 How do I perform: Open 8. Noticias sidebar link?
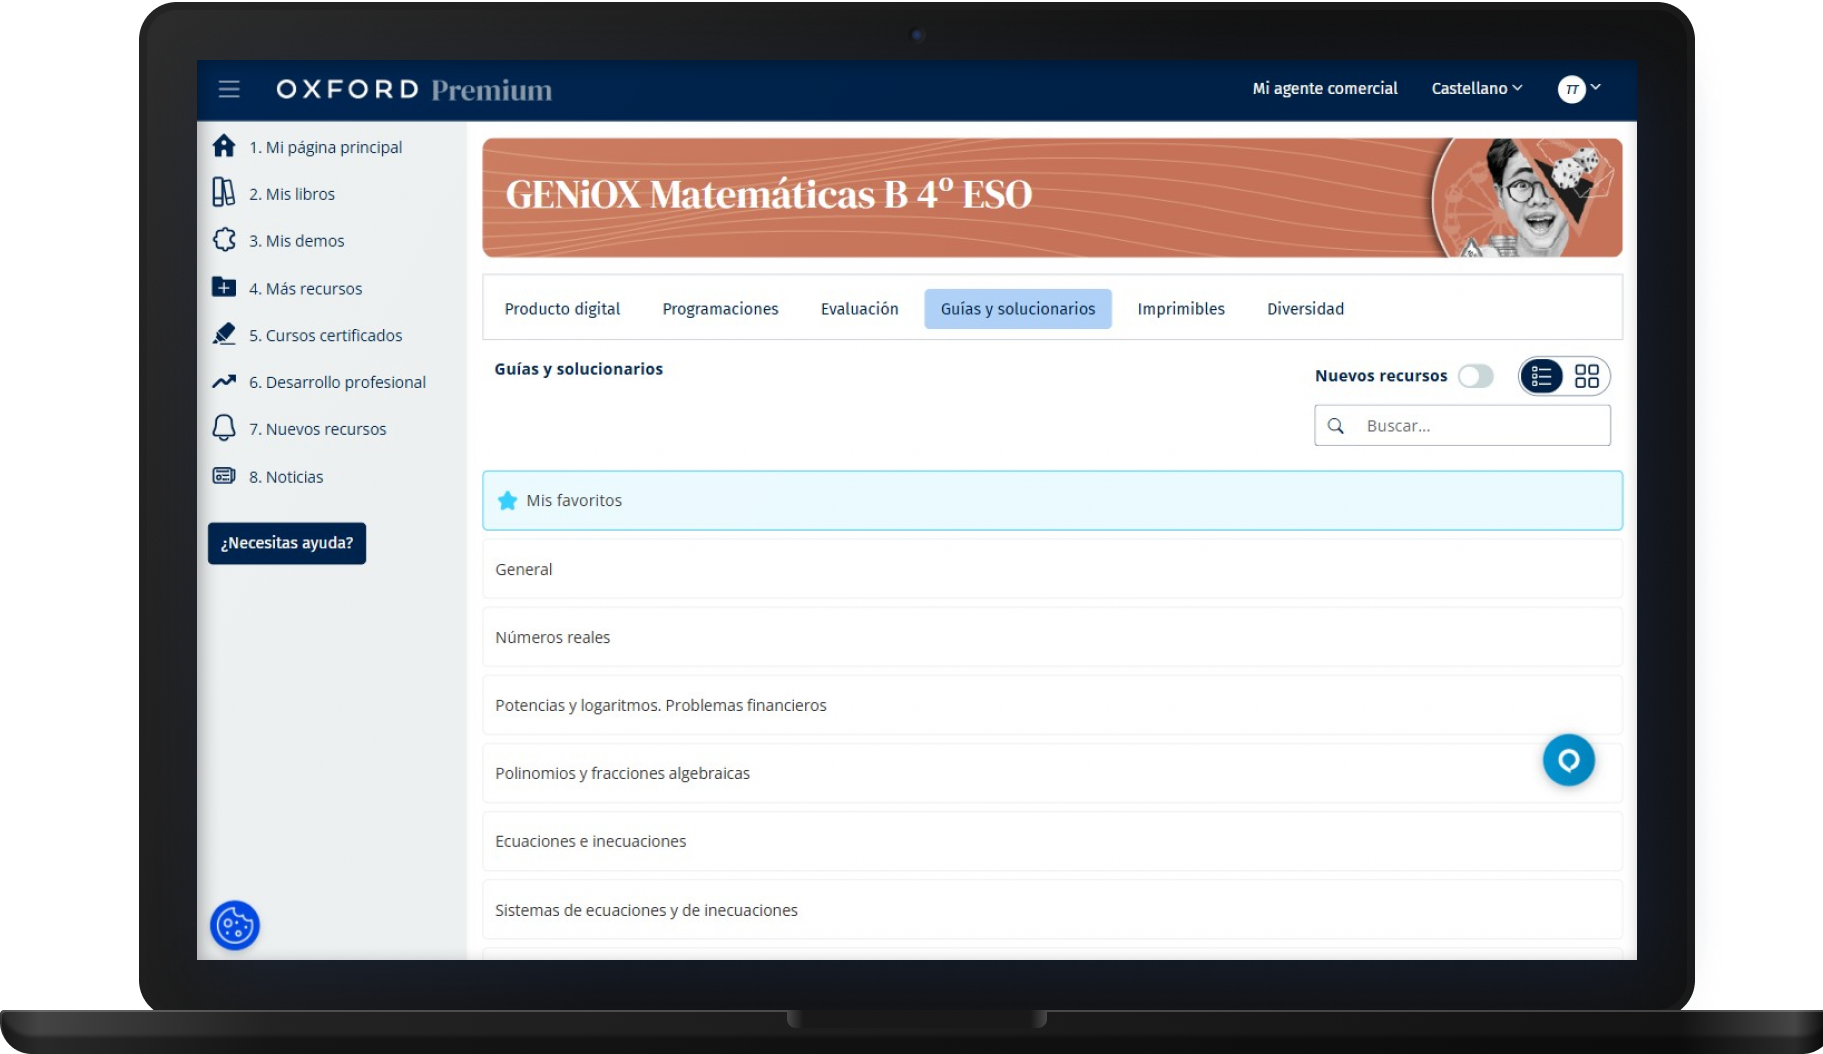286,477
